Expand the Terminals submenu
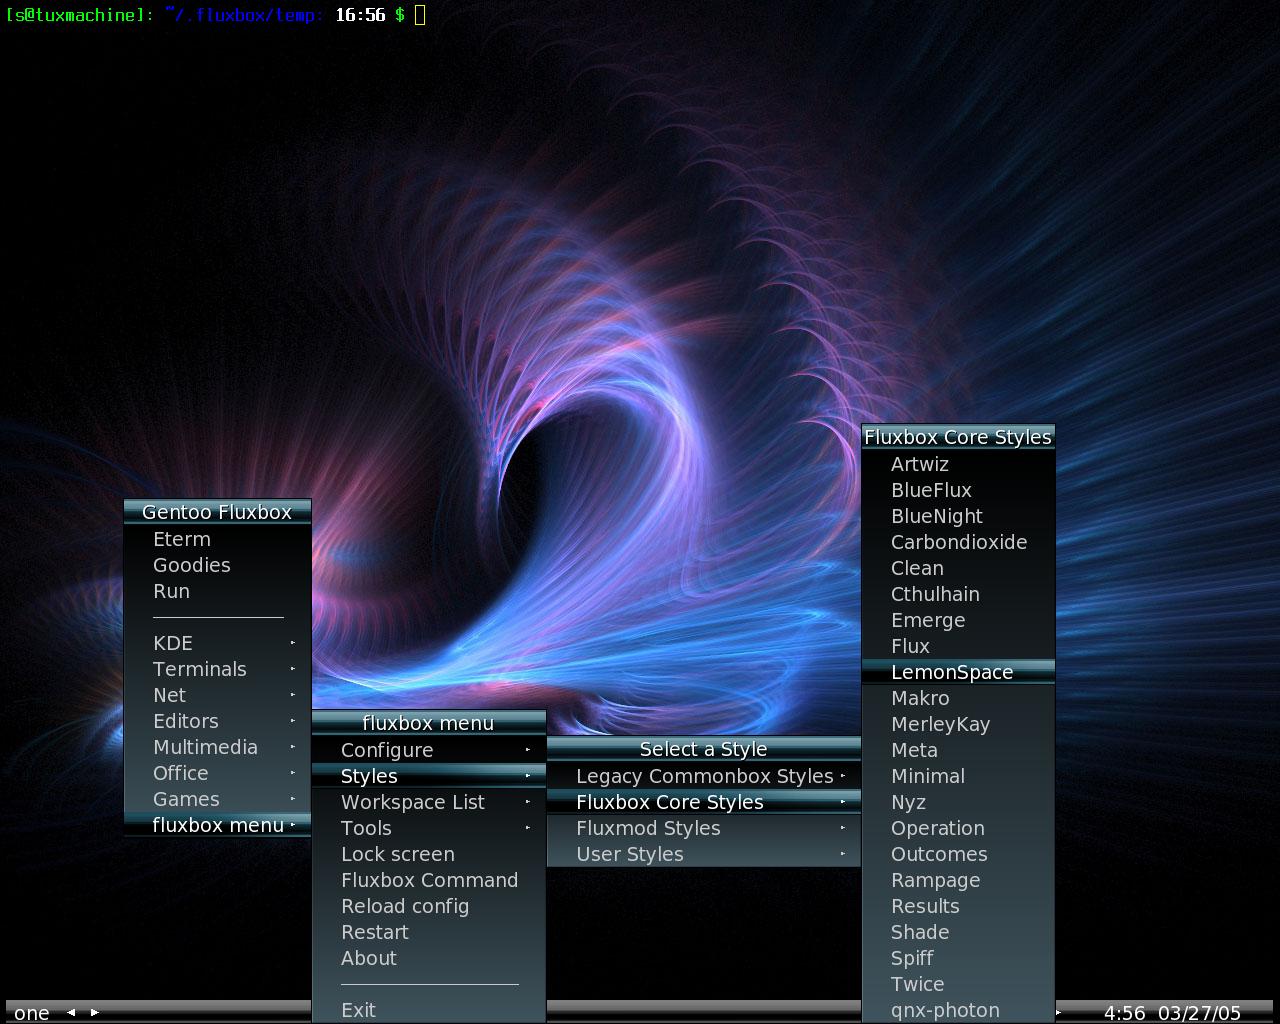 click(x=218, y=669)
